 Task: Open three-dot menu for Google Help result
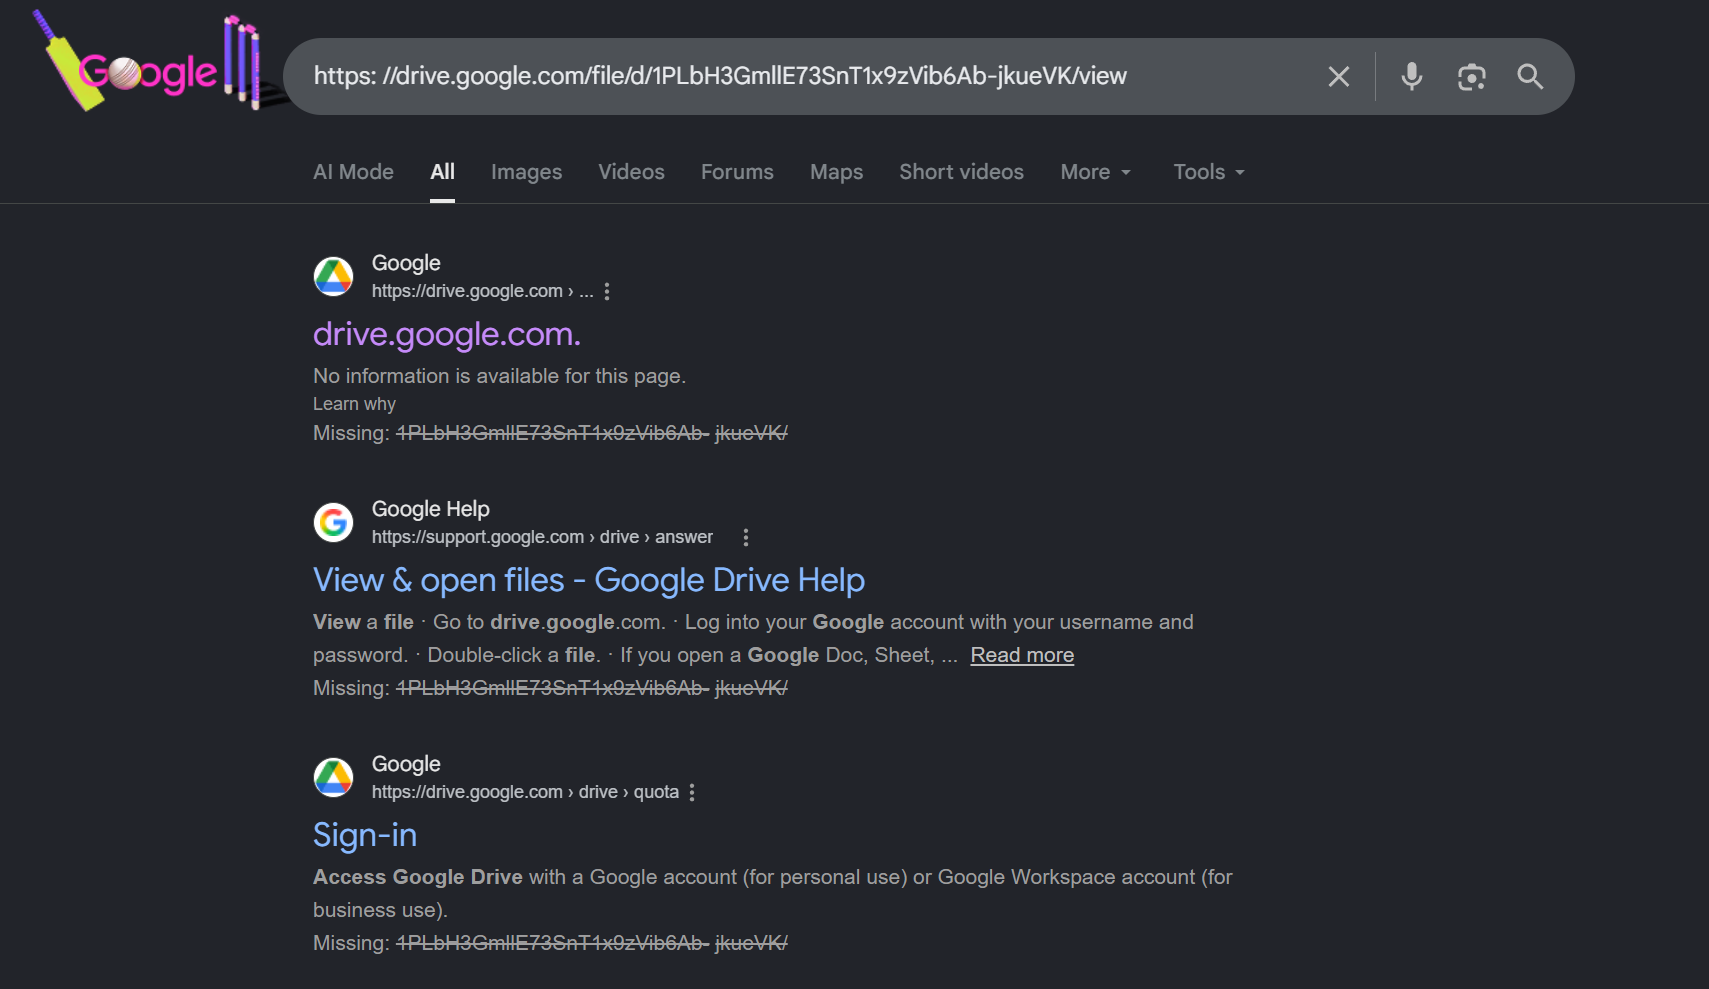pos(746,537)
